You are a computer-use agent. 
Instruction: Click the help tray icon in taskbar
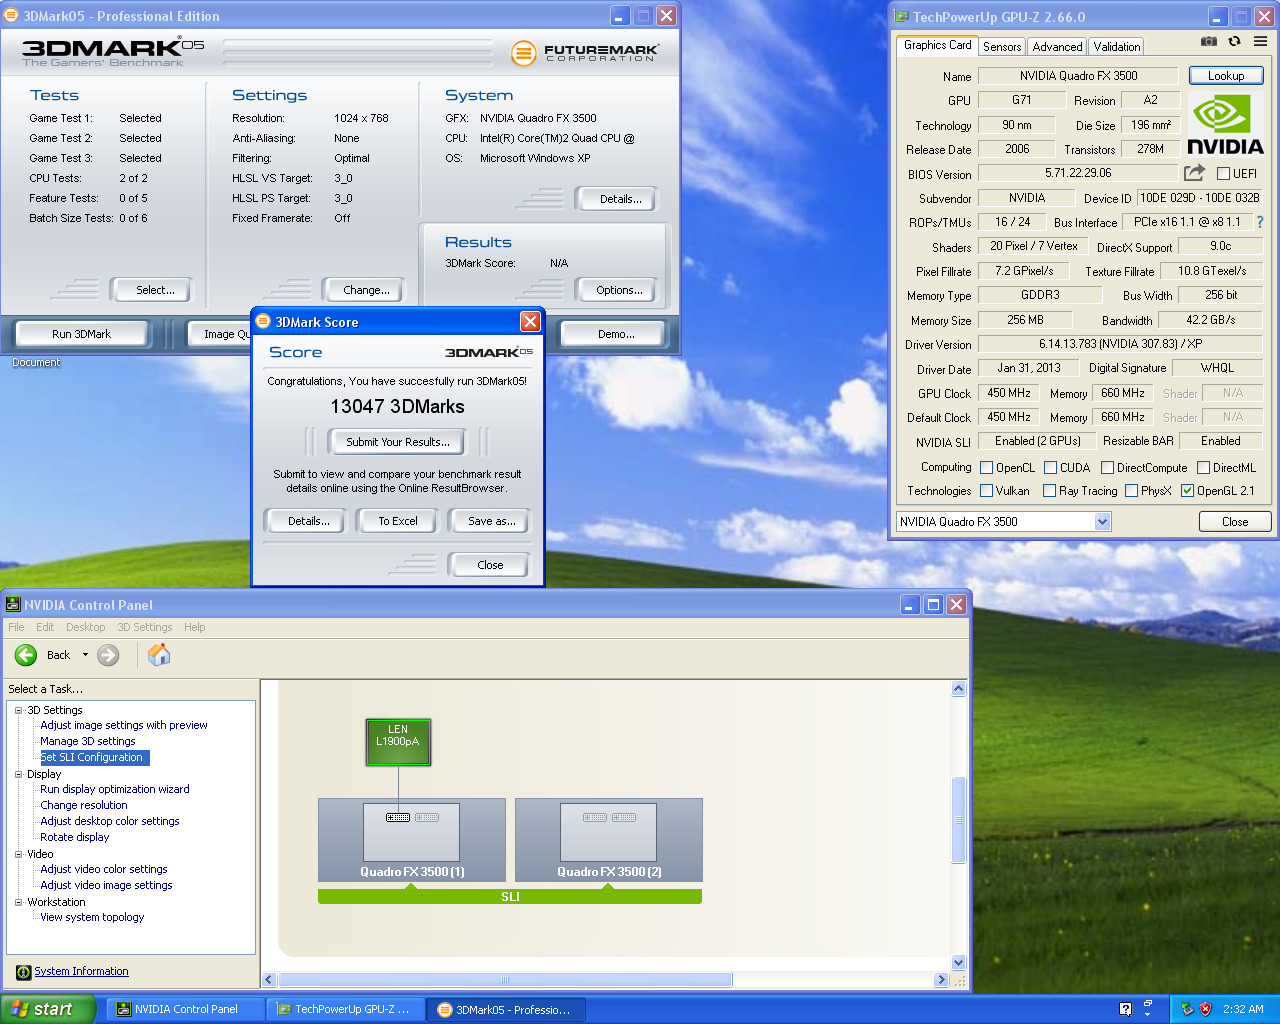pyautogui.click(x=1126, y=1009)
